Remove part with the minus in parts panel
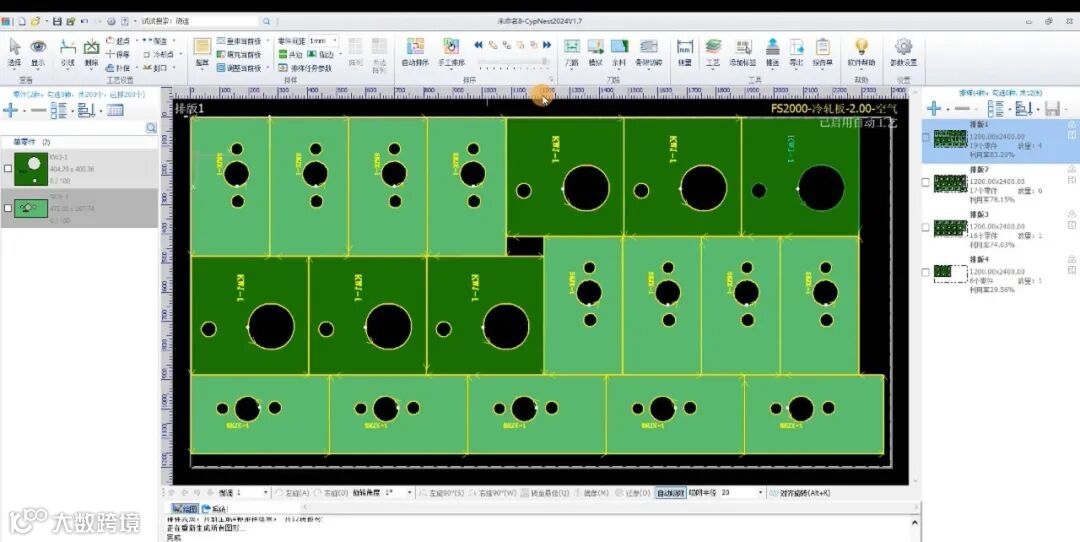 click(x=38, y=110)
